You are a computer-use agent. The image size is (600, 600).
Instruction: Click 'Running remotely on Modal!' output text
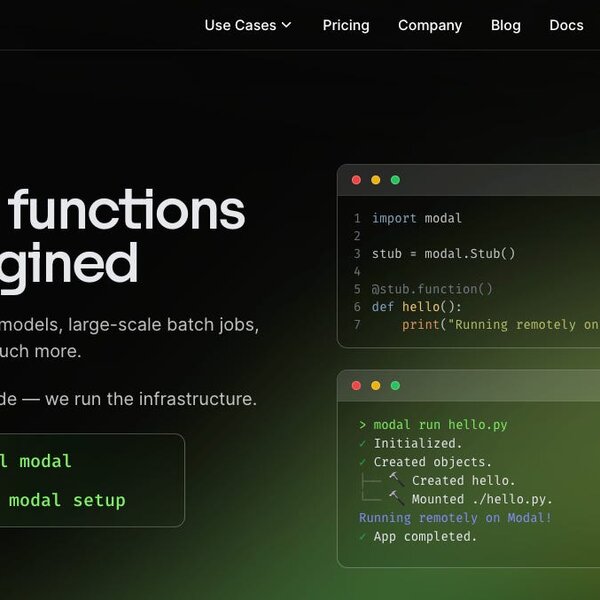click(x=455, y=518)
